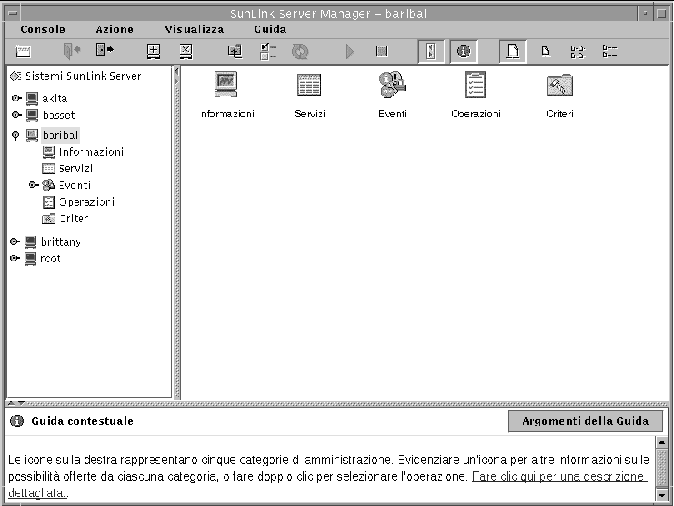Select the akita server in tree
Image resolution: width=674 pixels, height=506 pixels.
tap(55, 98)
